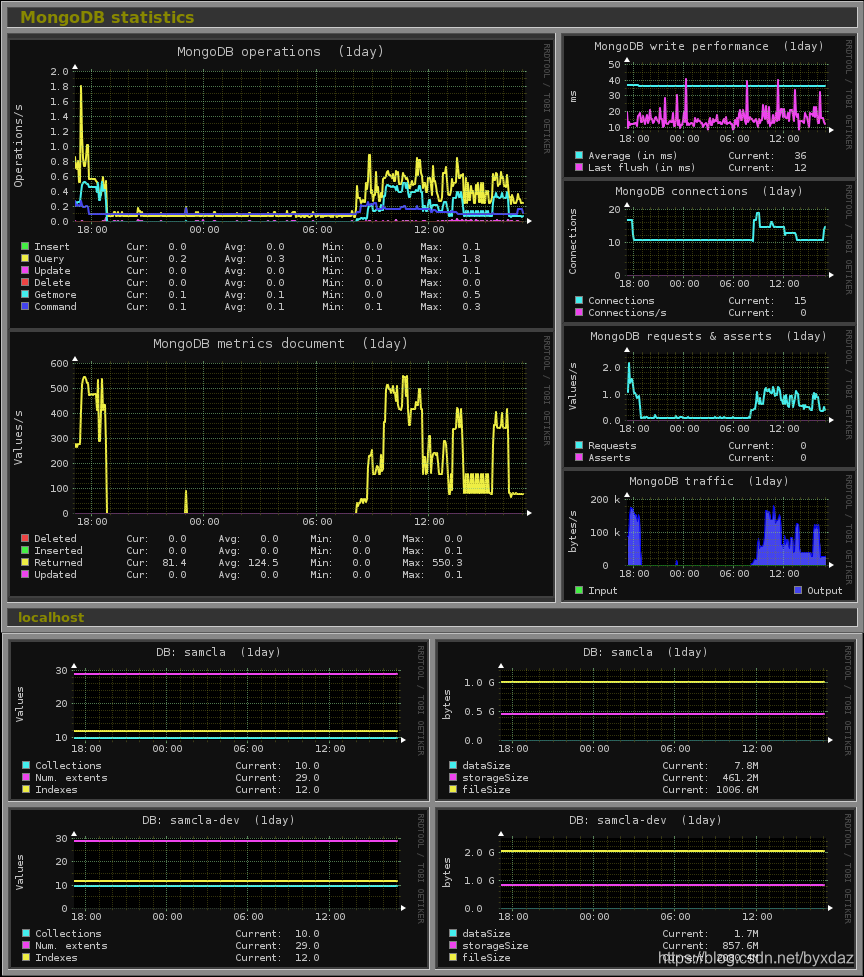Click the green Input legend swatch
This screenshot has width=864, height=977.
point(579,591)
